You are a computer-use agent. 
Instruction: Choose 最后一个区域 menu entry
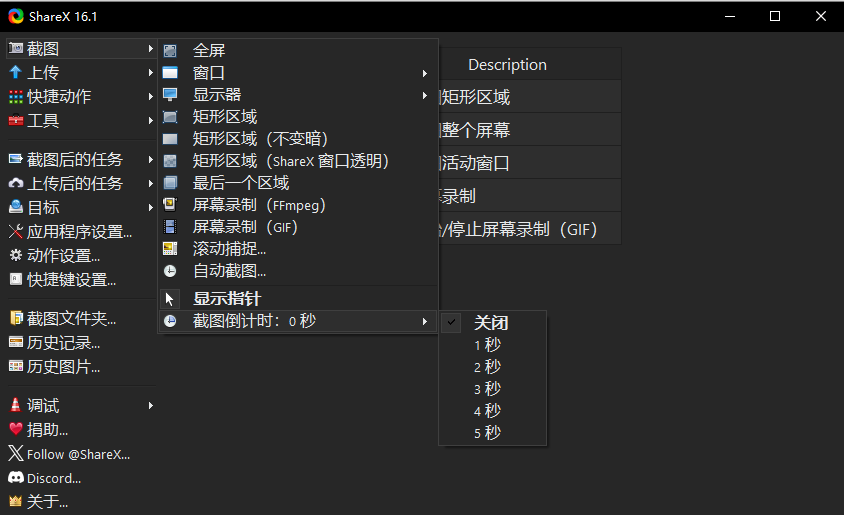(299, 183)
